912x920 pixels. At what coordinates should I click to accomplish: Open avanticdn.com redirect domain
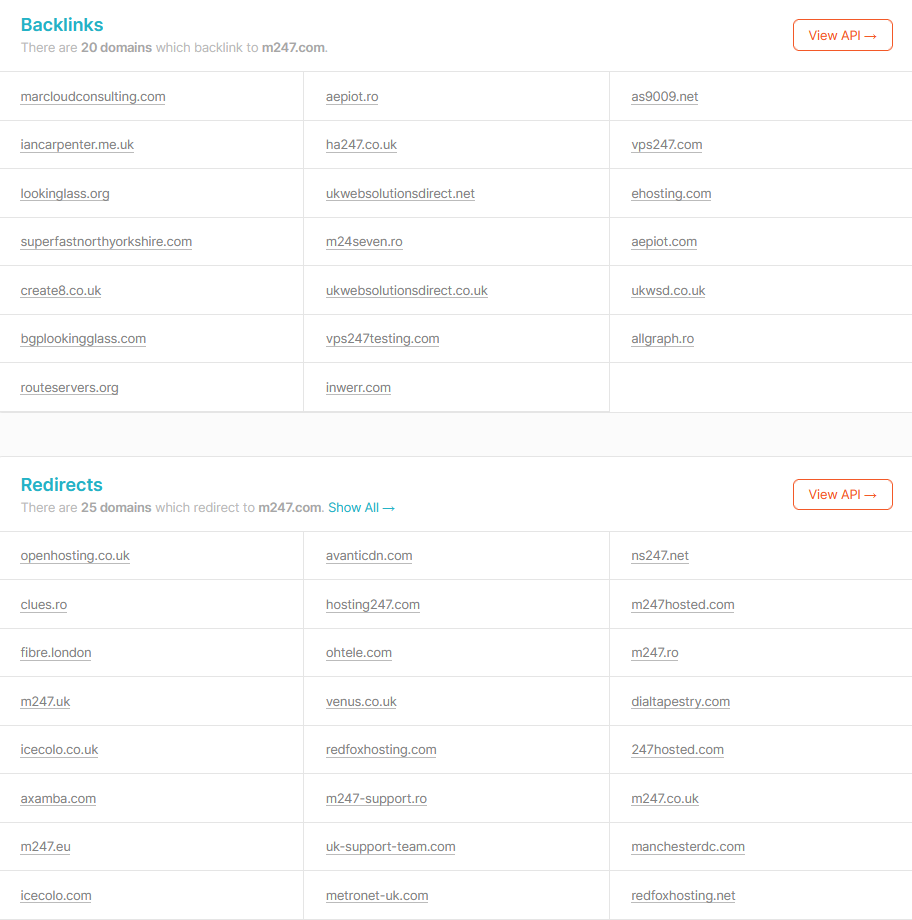click(x=369, y=555)
